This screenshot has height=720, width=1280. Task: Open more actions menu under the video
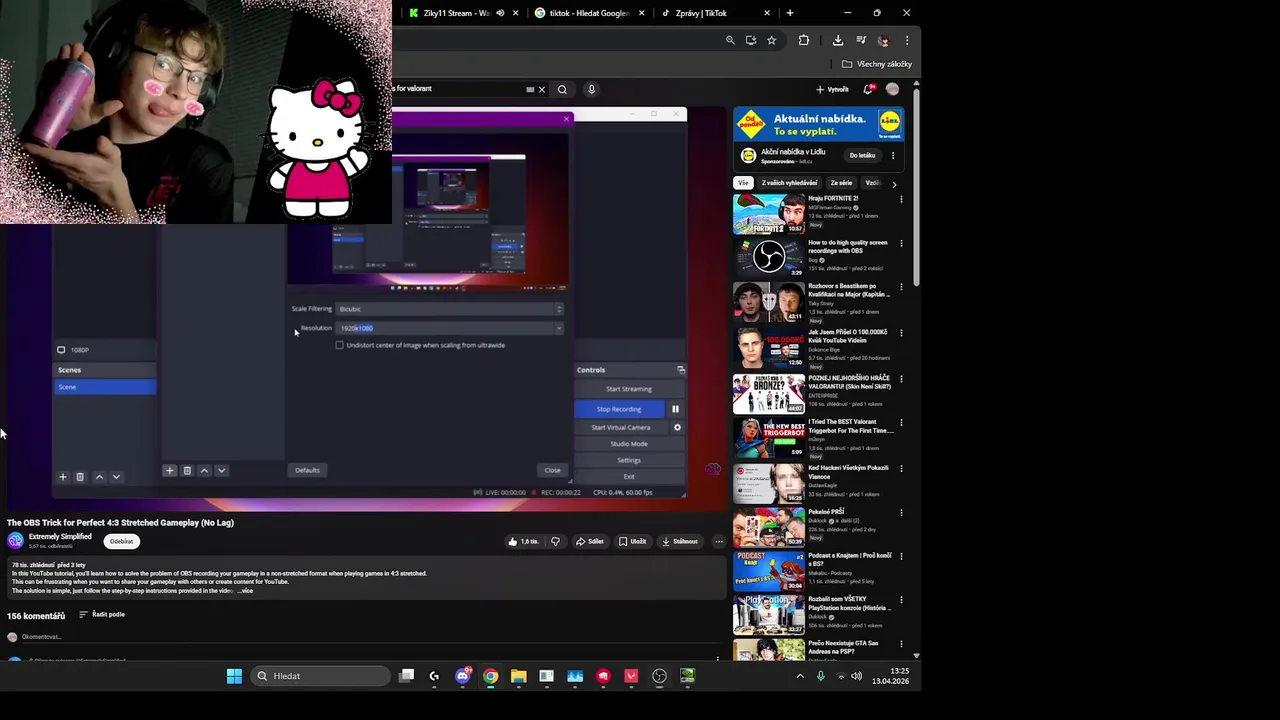click(718, 541)
